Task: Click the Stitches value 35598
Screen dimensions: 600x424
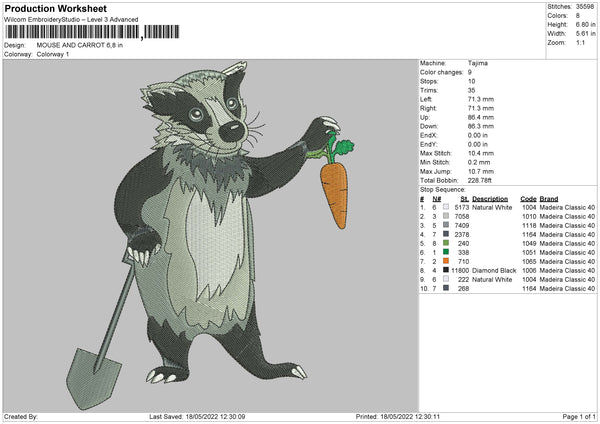Action: tap(585, 7)
